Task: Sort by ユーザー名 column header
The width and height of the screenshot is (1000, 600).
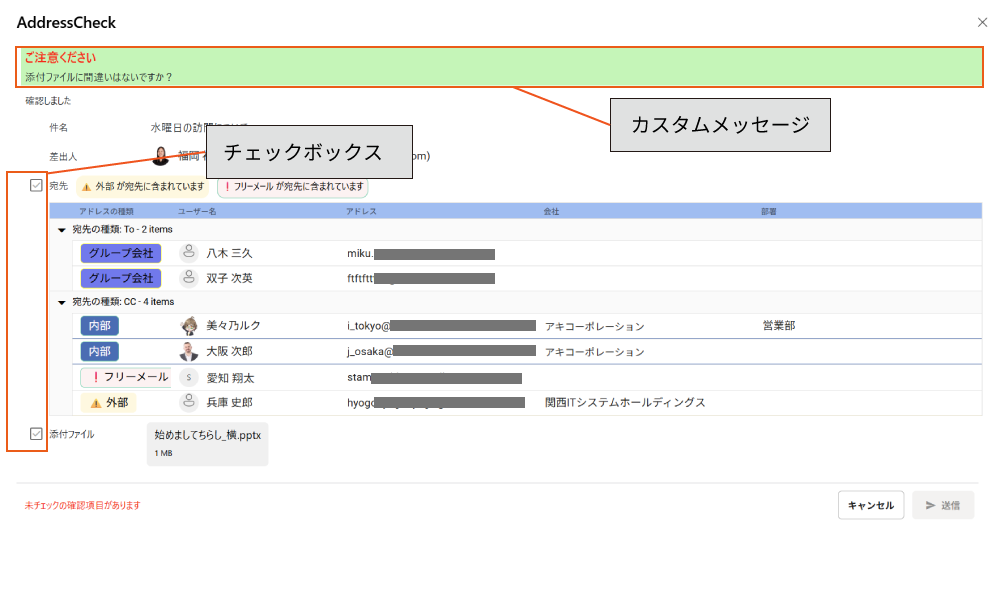Action: point(197,212)
